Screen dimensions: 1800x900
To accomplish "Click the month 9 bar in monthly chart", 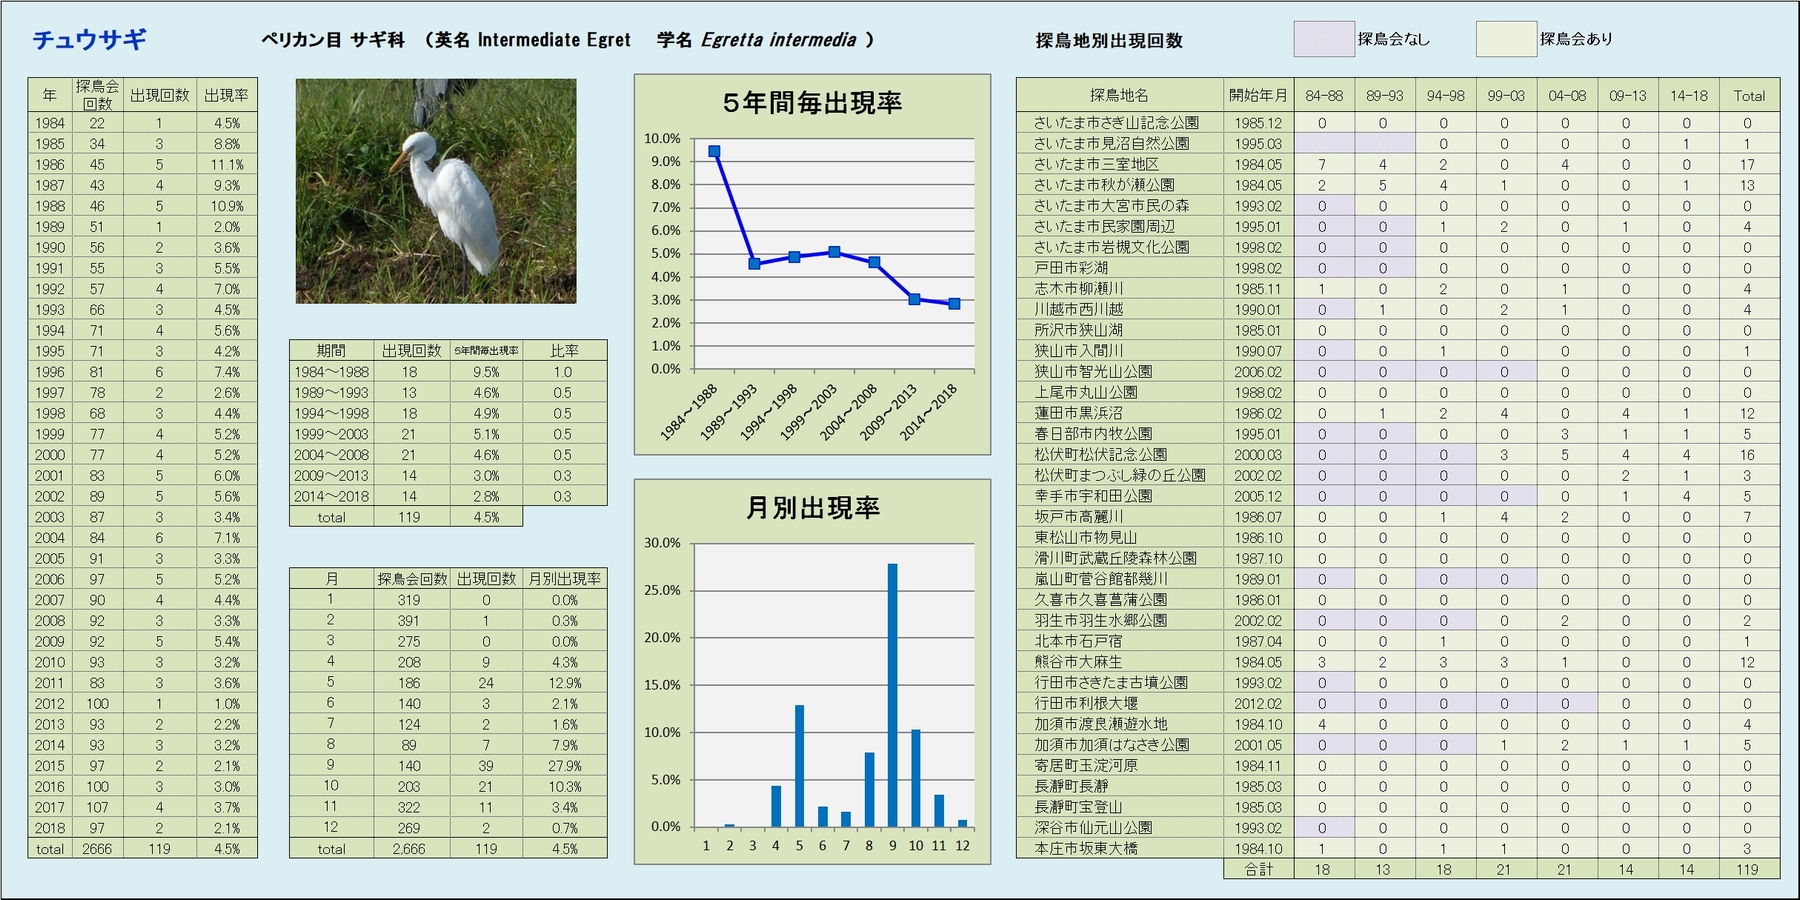I will click(x=892, y=695).
